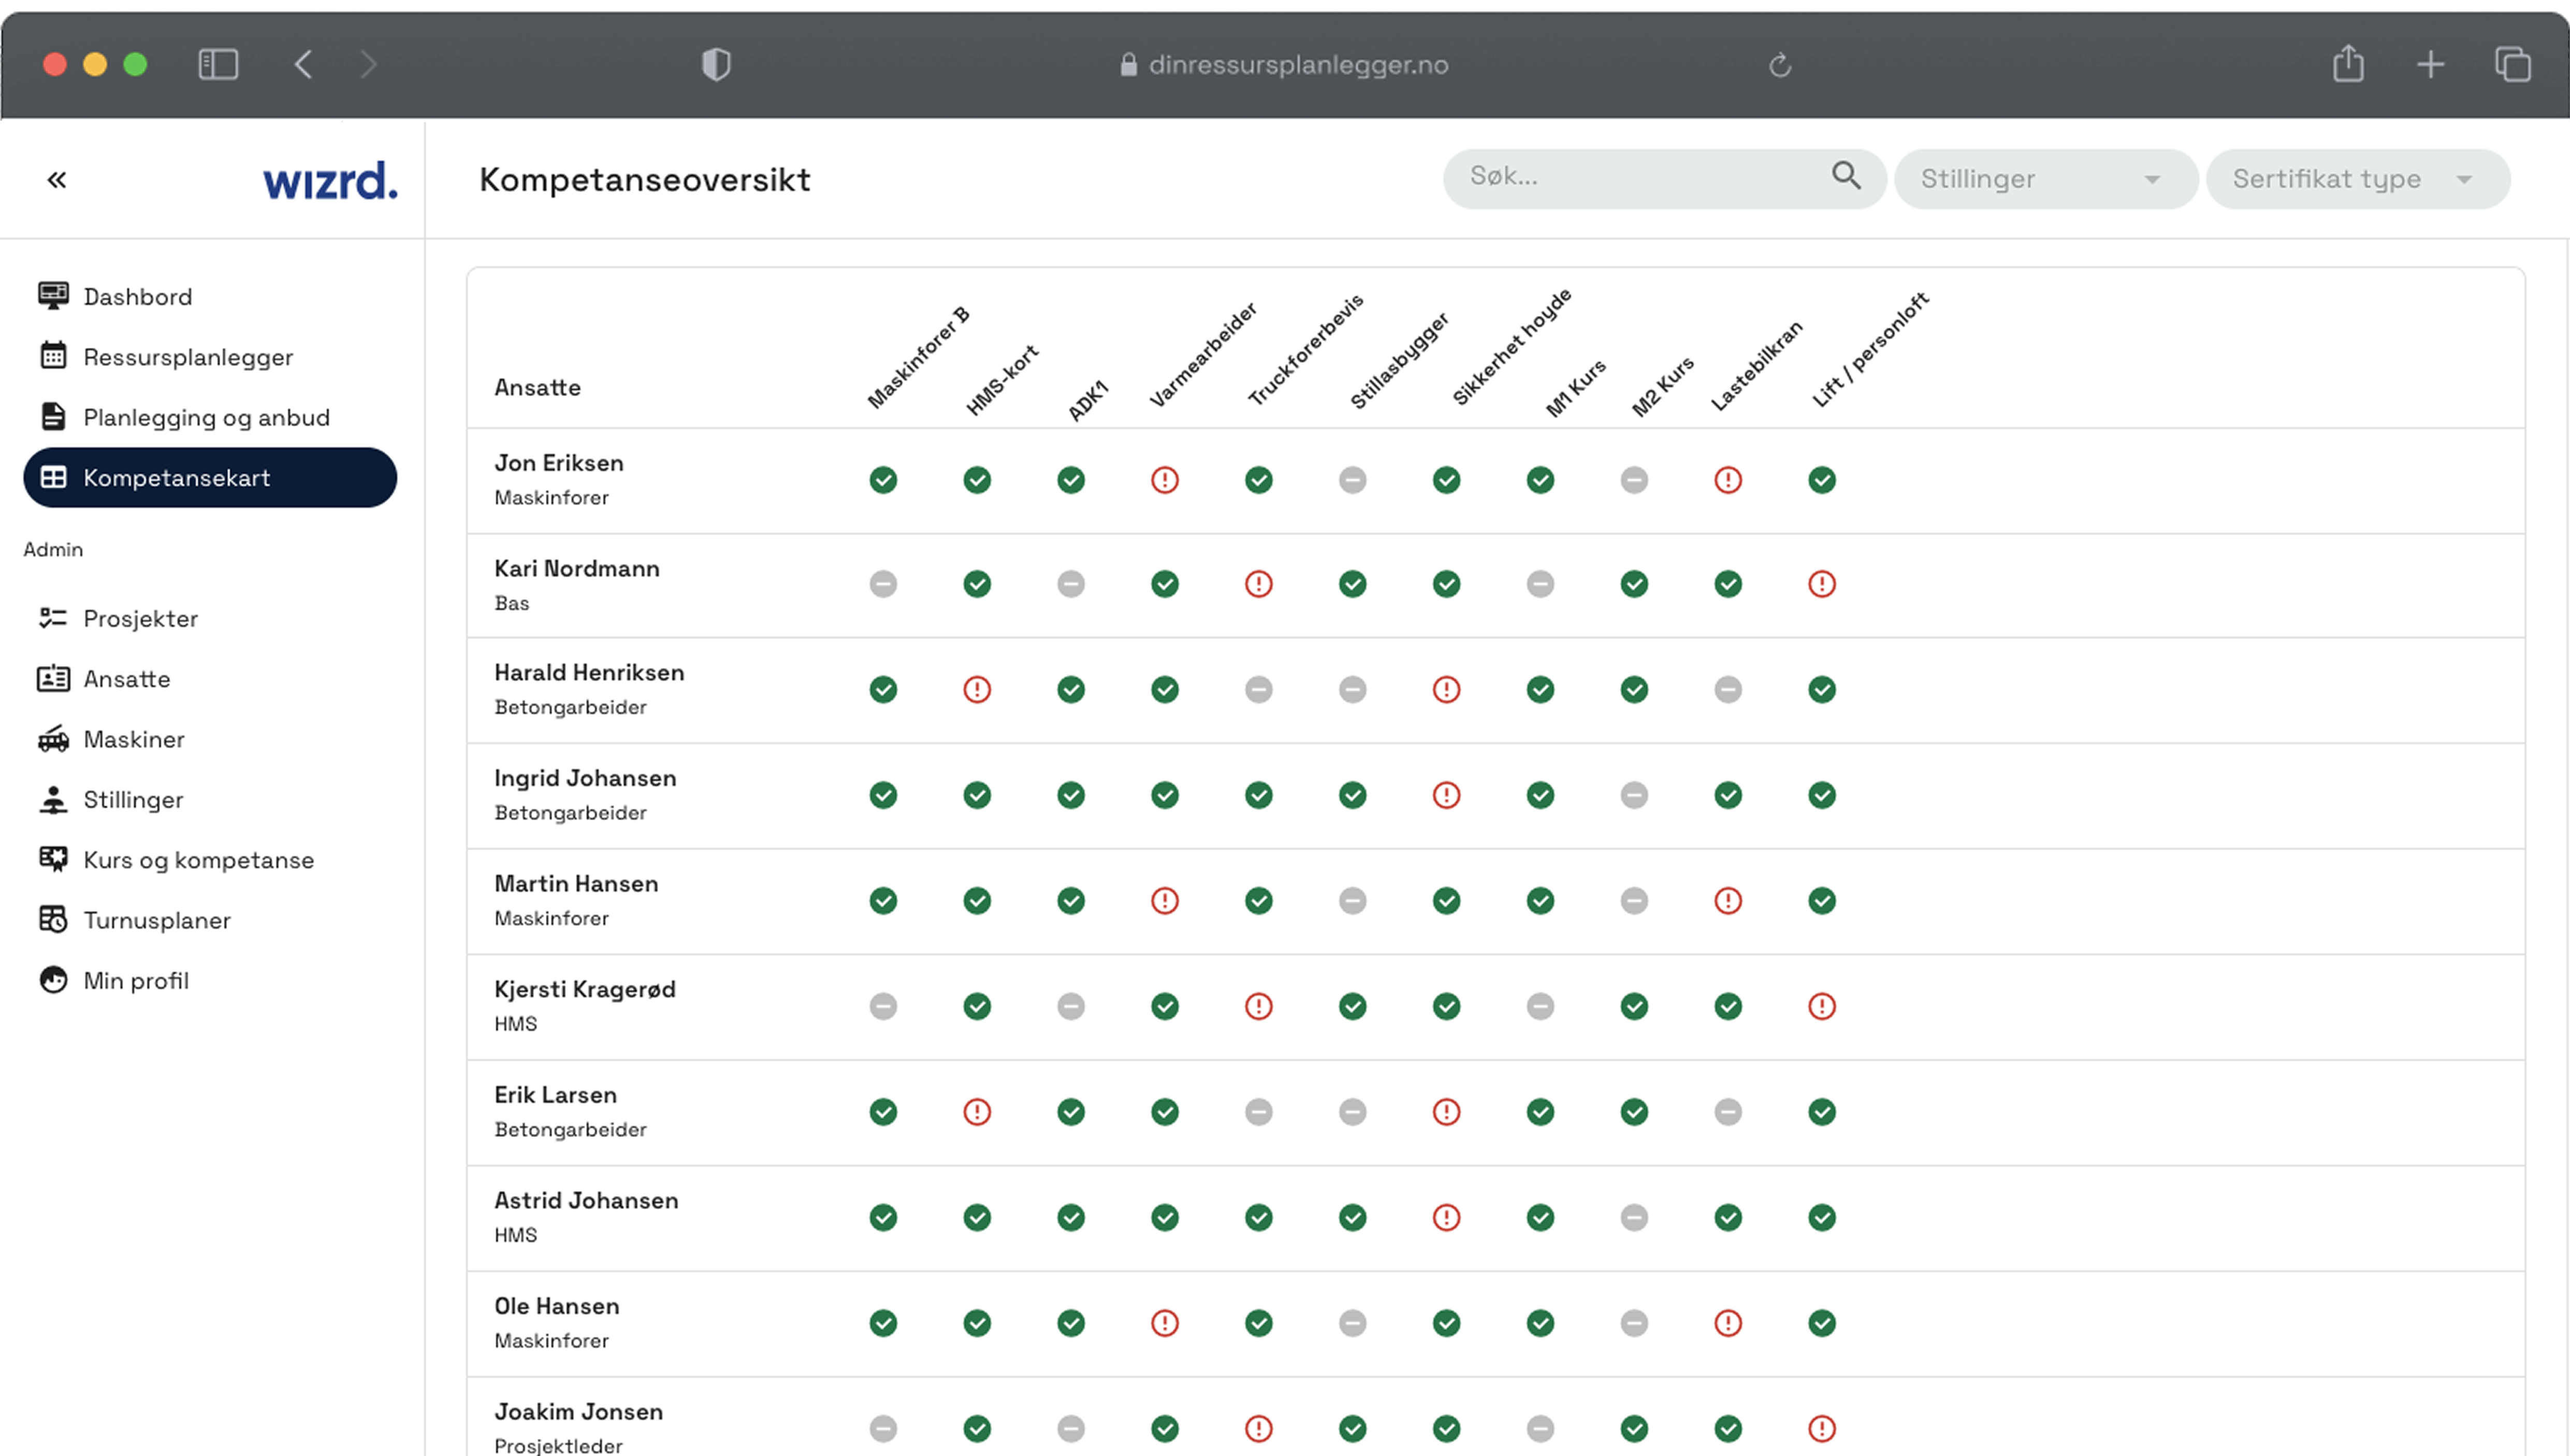This screenshot has width=2570, height=1456.
Task: Click Harald Henriksen's Truckførerbevis gray status
Action: tap(1258, 689)
